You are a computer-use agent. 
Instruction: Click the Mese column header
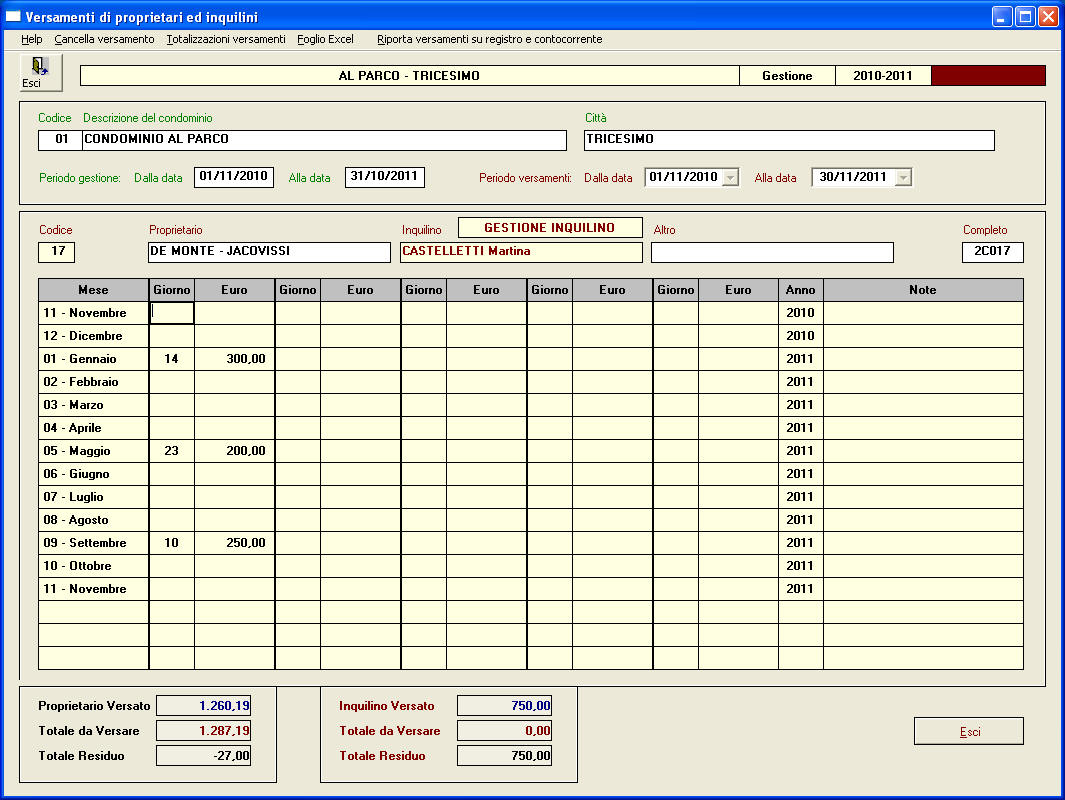(x=94, y=290)
